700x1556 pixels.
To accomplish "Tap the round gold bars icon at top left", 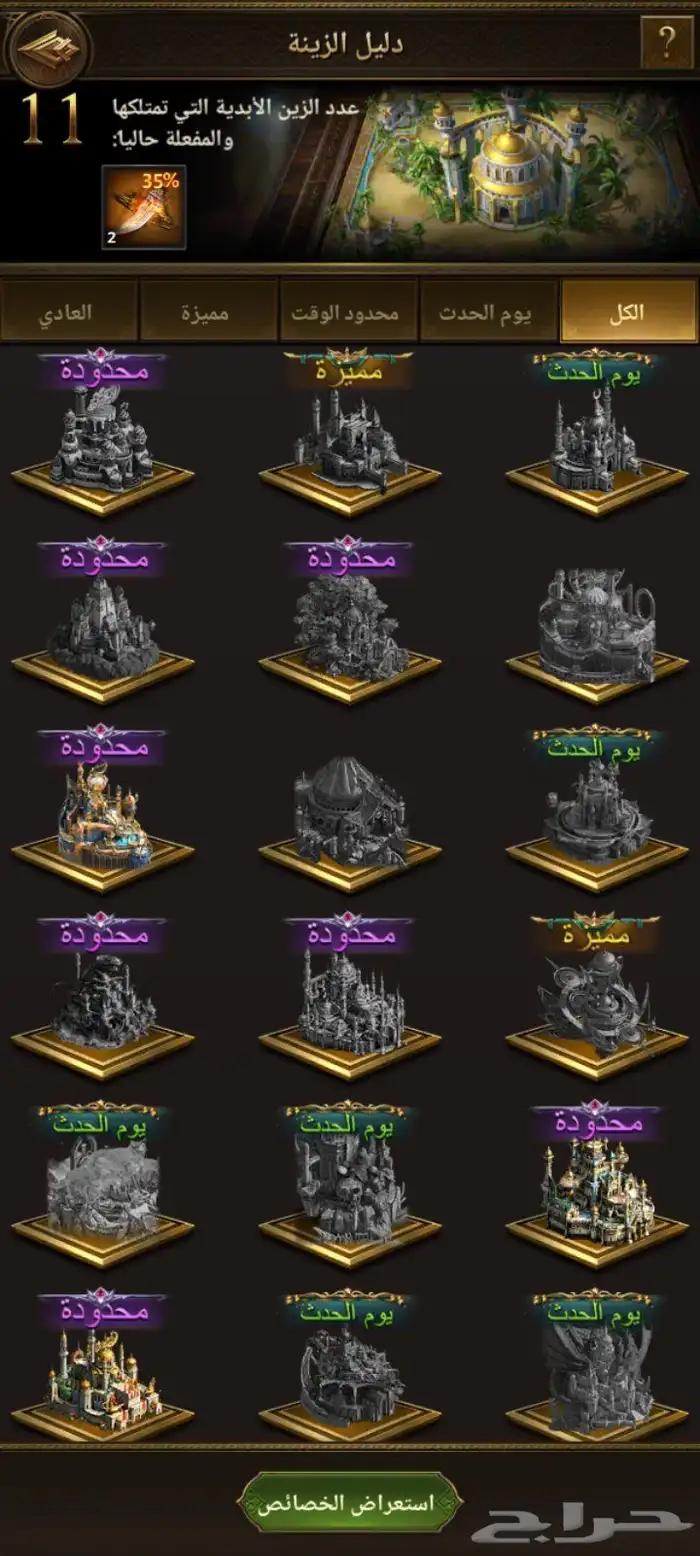I will tap(47, 46).
